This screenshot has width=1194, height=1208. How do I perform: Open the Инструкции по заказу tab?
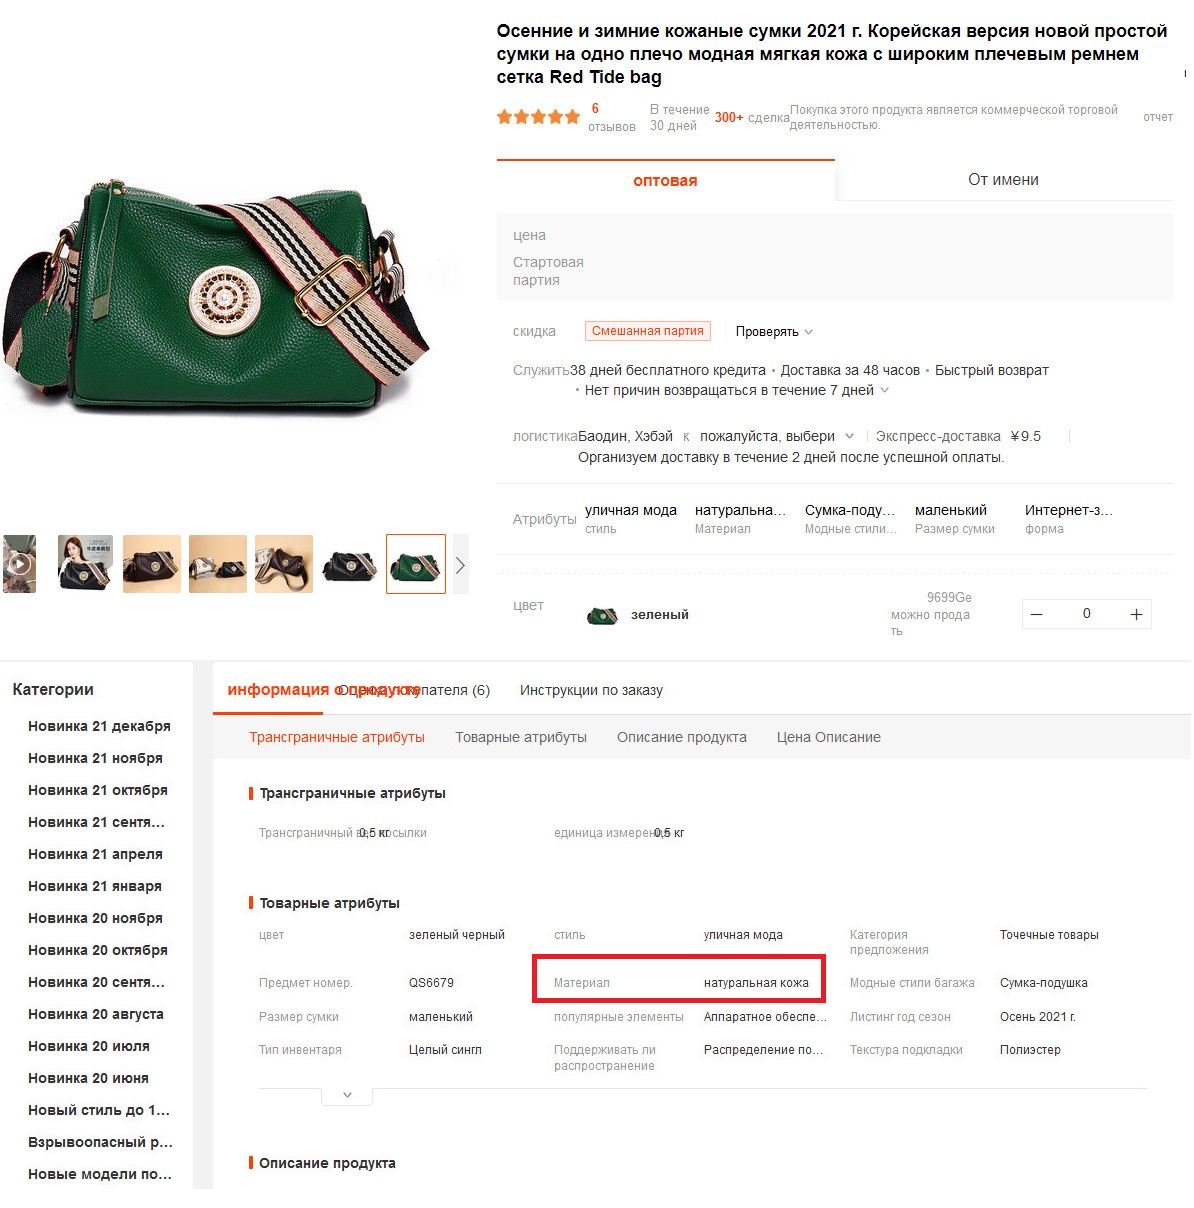(591, 690)
